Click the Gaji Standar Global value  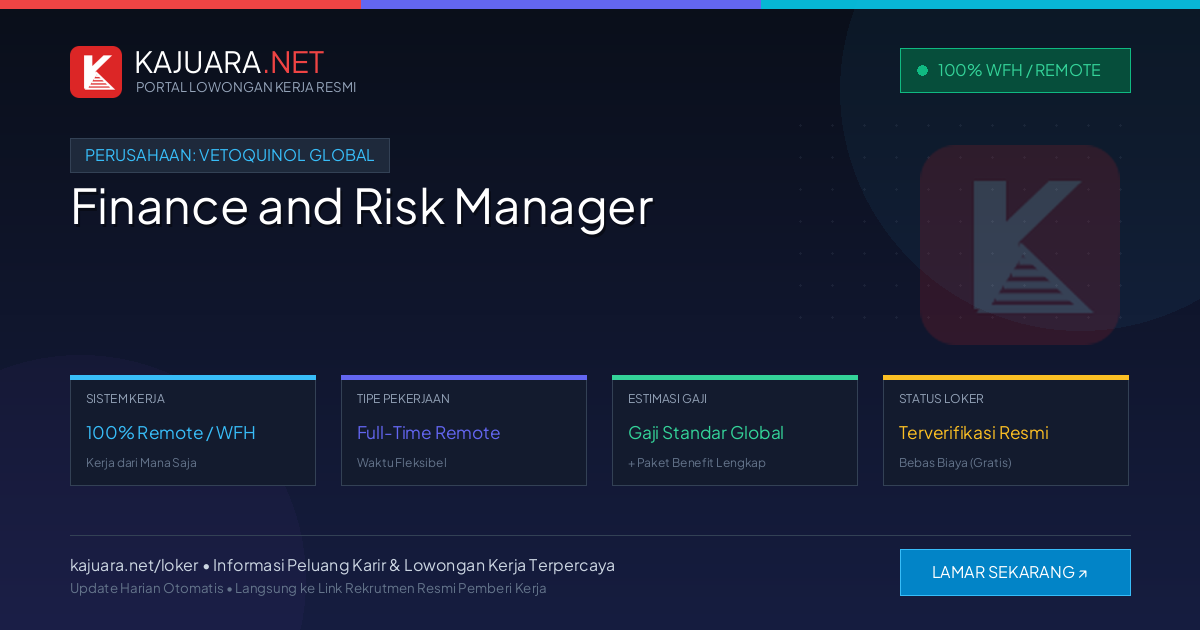pyautogui.click(x=706, y=433)
